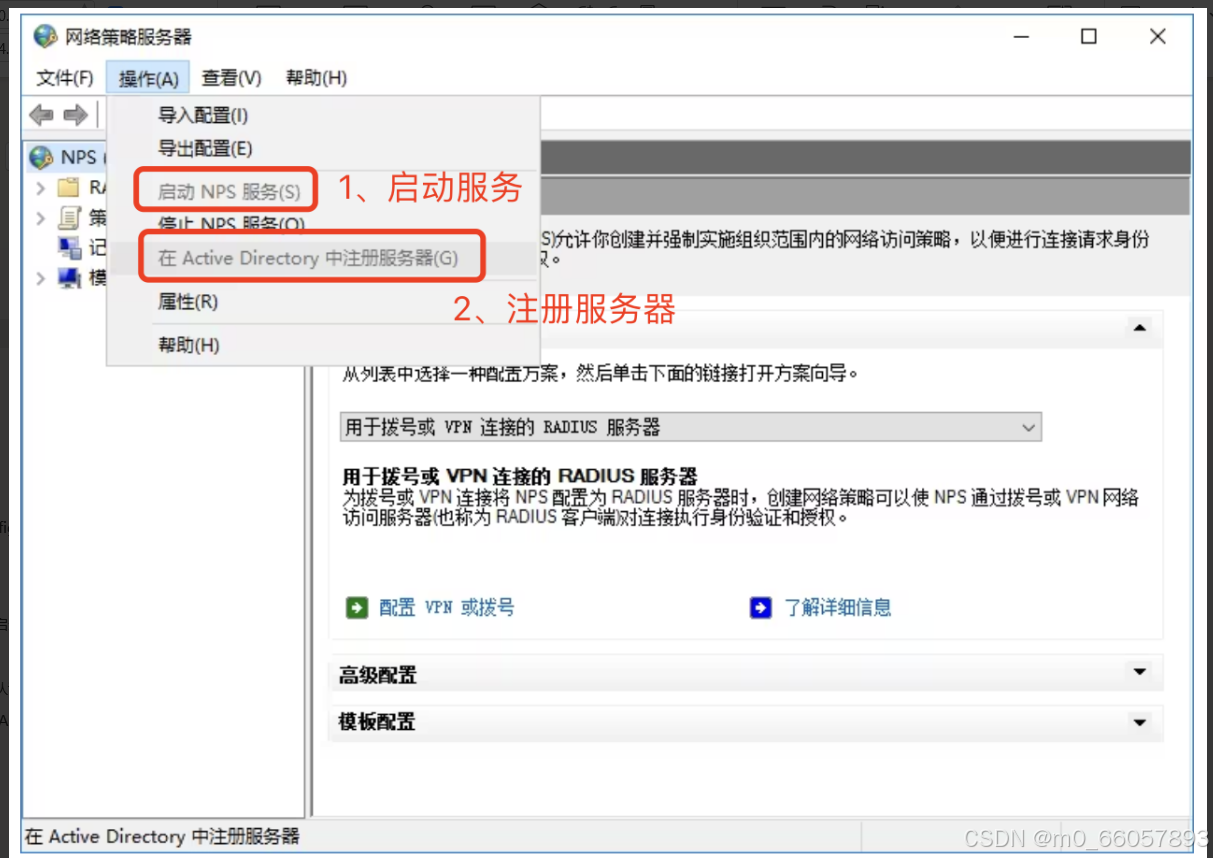Screen dimensions: 1213x858
Task: Click the 网络策略服务器 title bar globe icon
Action: pyautogui.click(x=45, y=37)
